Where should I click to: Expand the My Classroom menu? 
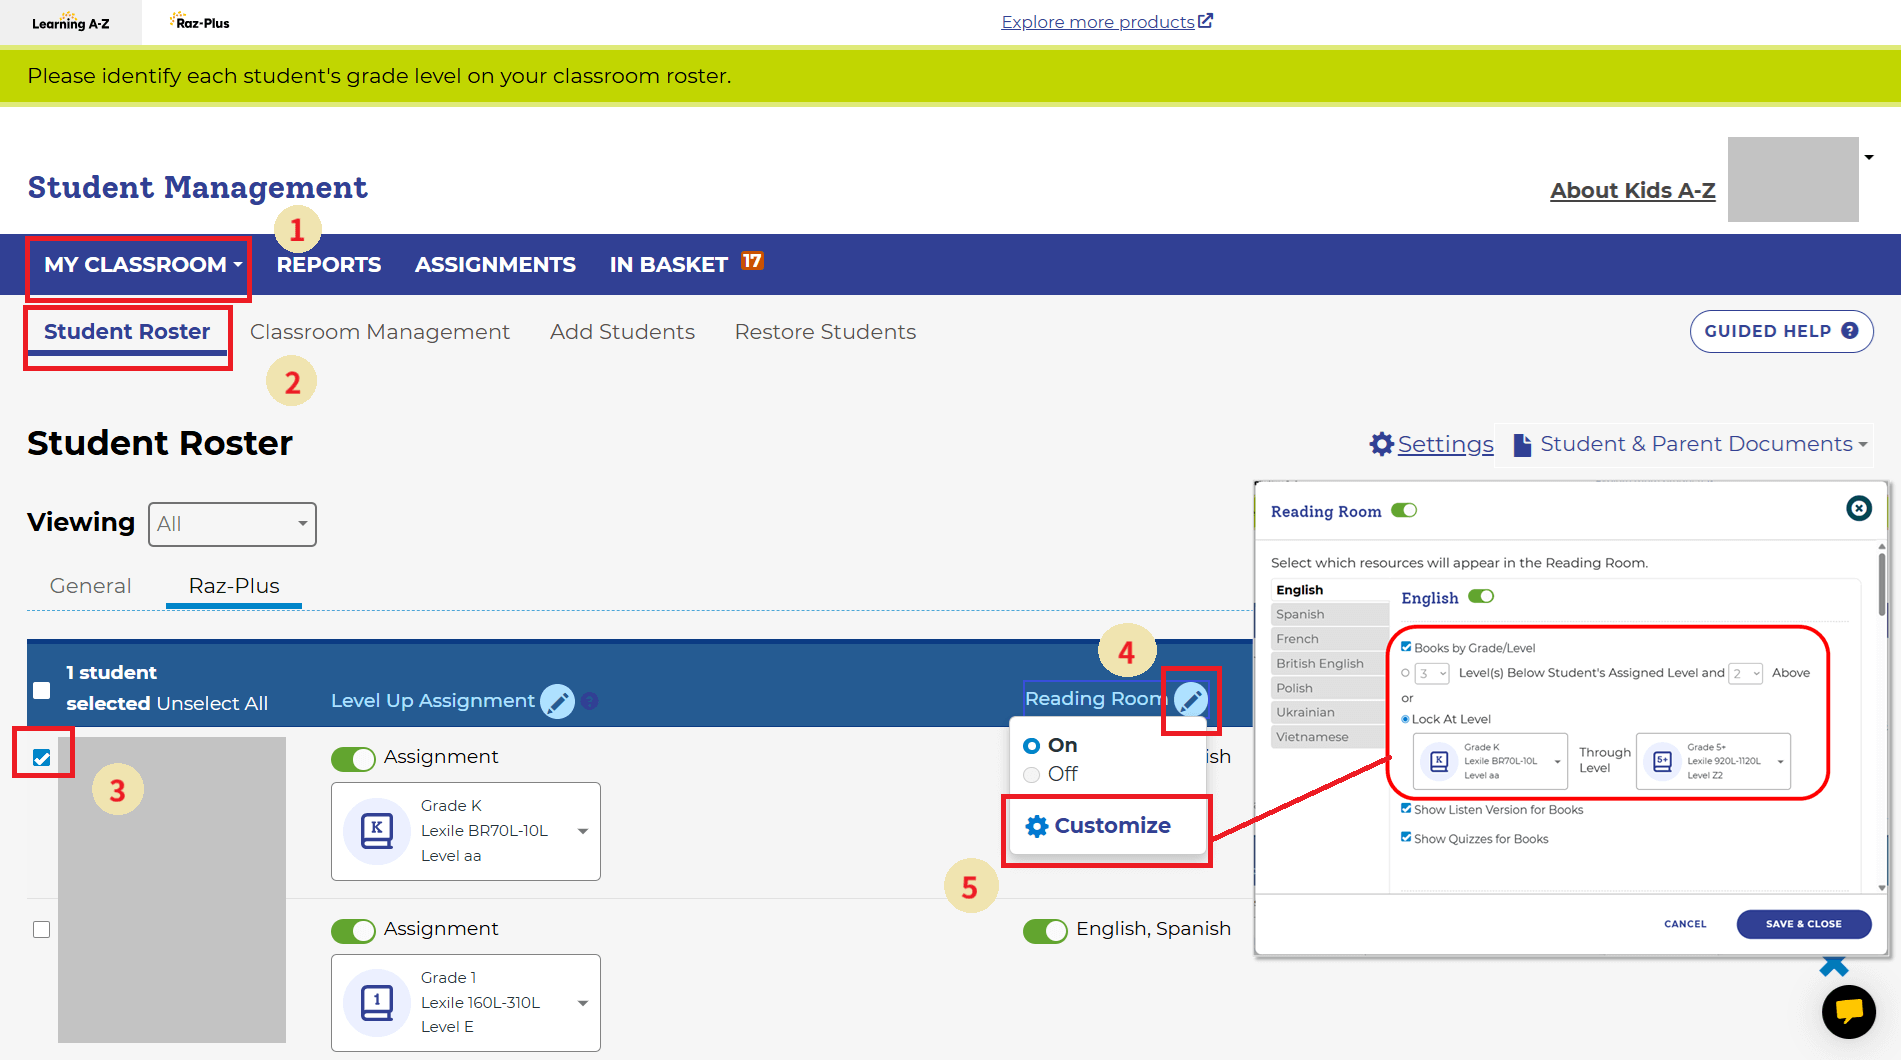point(142,265)
